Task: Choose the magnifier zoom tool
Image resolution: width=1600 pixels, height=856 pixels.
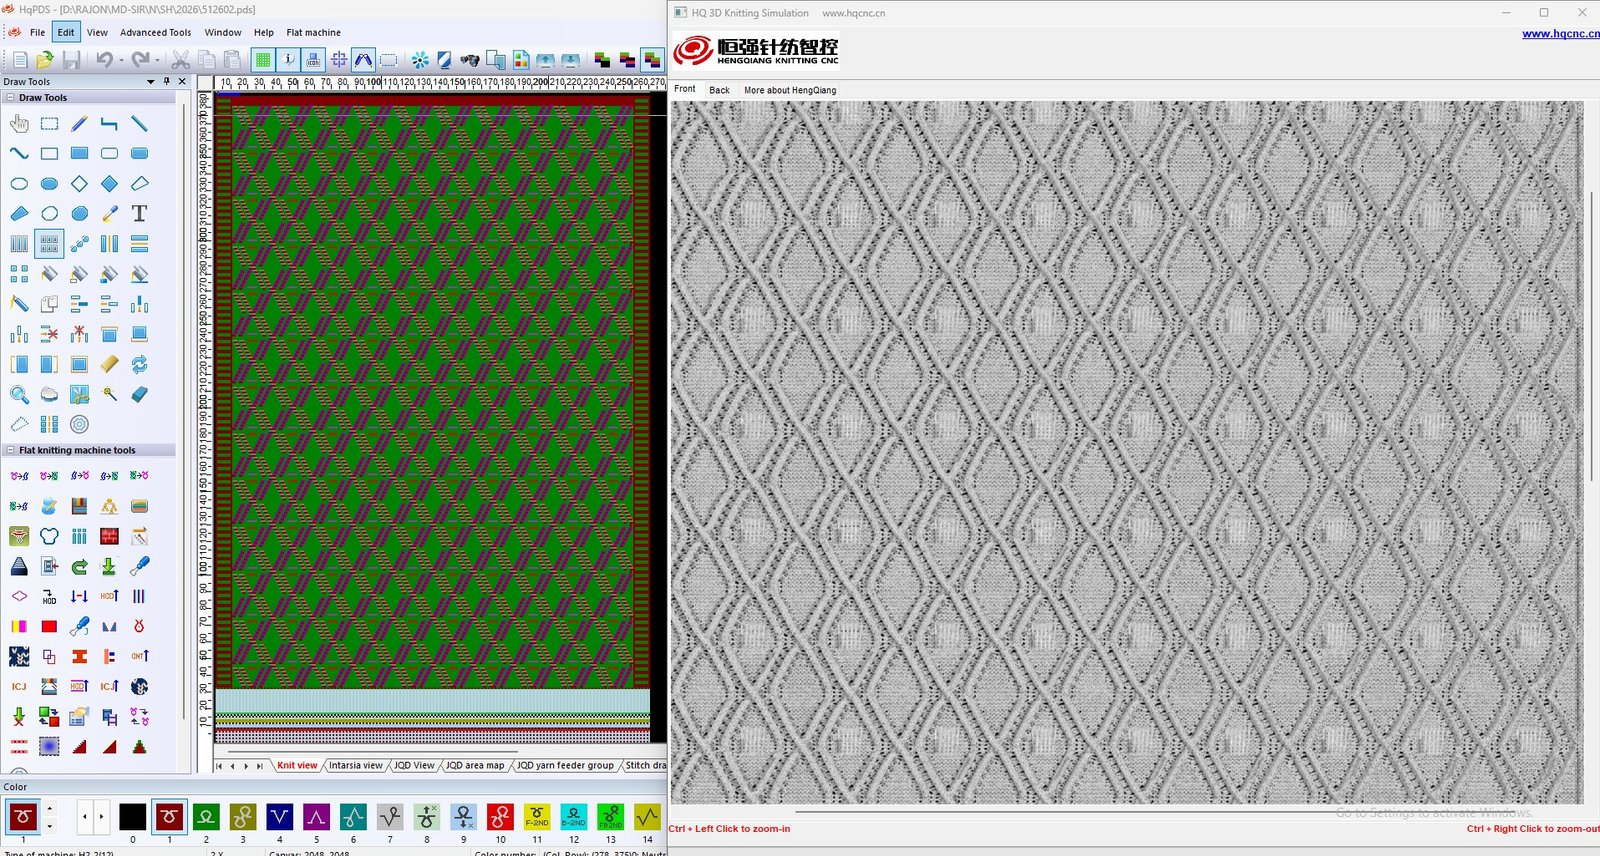Action: coord(19,394)
